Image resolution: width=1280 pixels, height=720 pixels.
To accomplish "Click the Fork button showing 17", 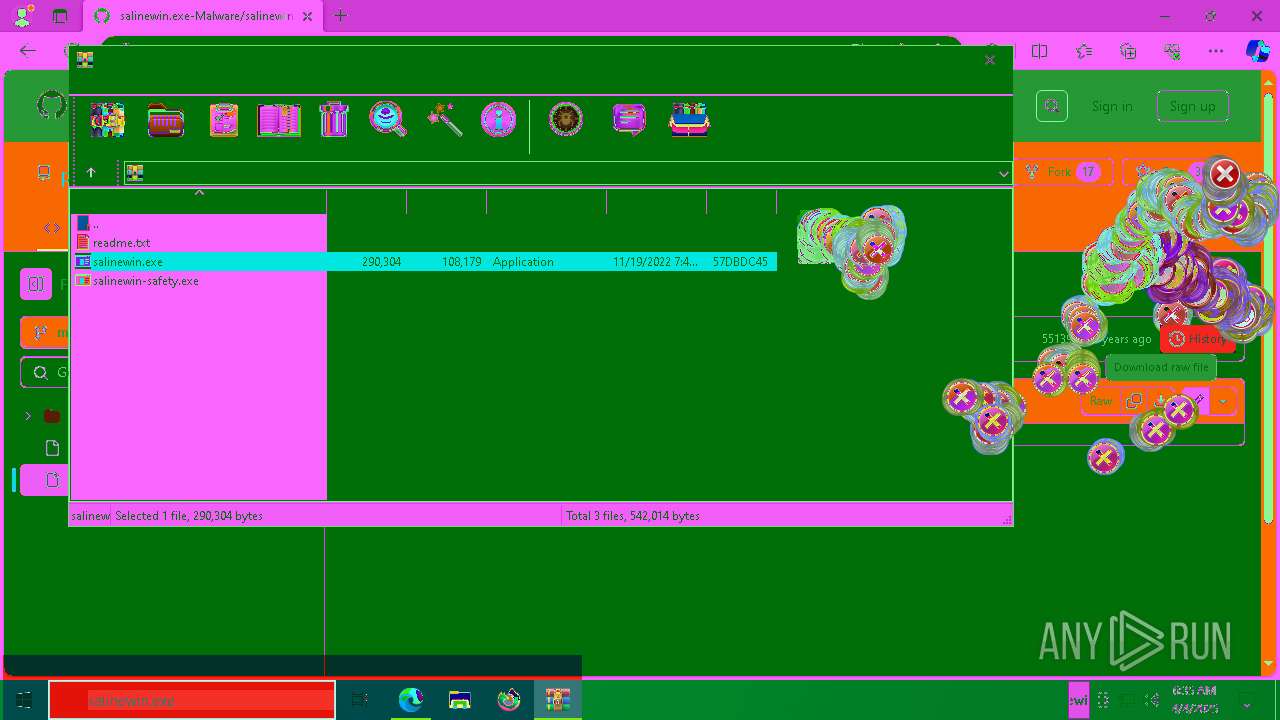I will point(1067,172).
